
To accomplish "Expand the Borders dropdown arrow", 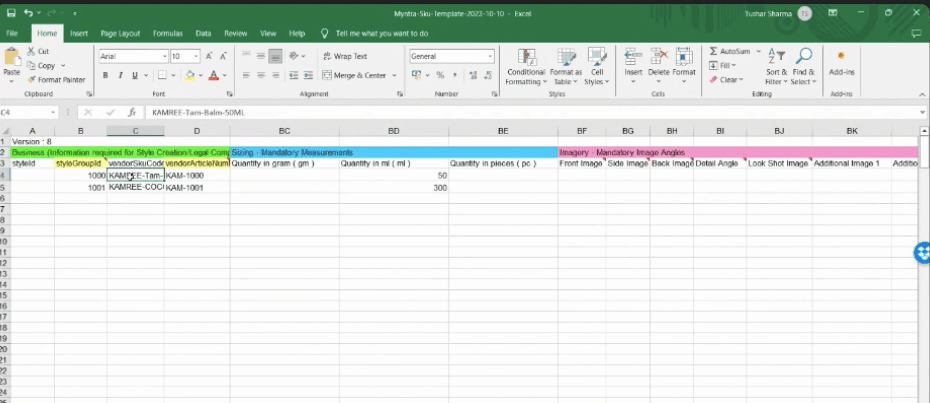I will coord(173,75).
